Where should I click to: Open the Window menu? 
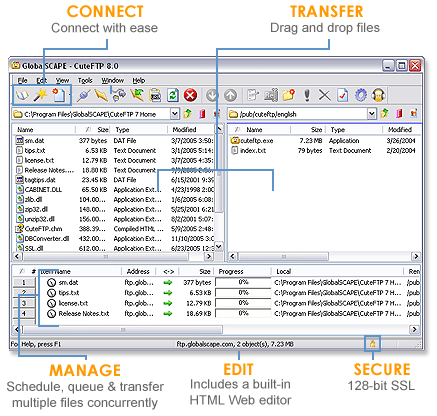113,80
